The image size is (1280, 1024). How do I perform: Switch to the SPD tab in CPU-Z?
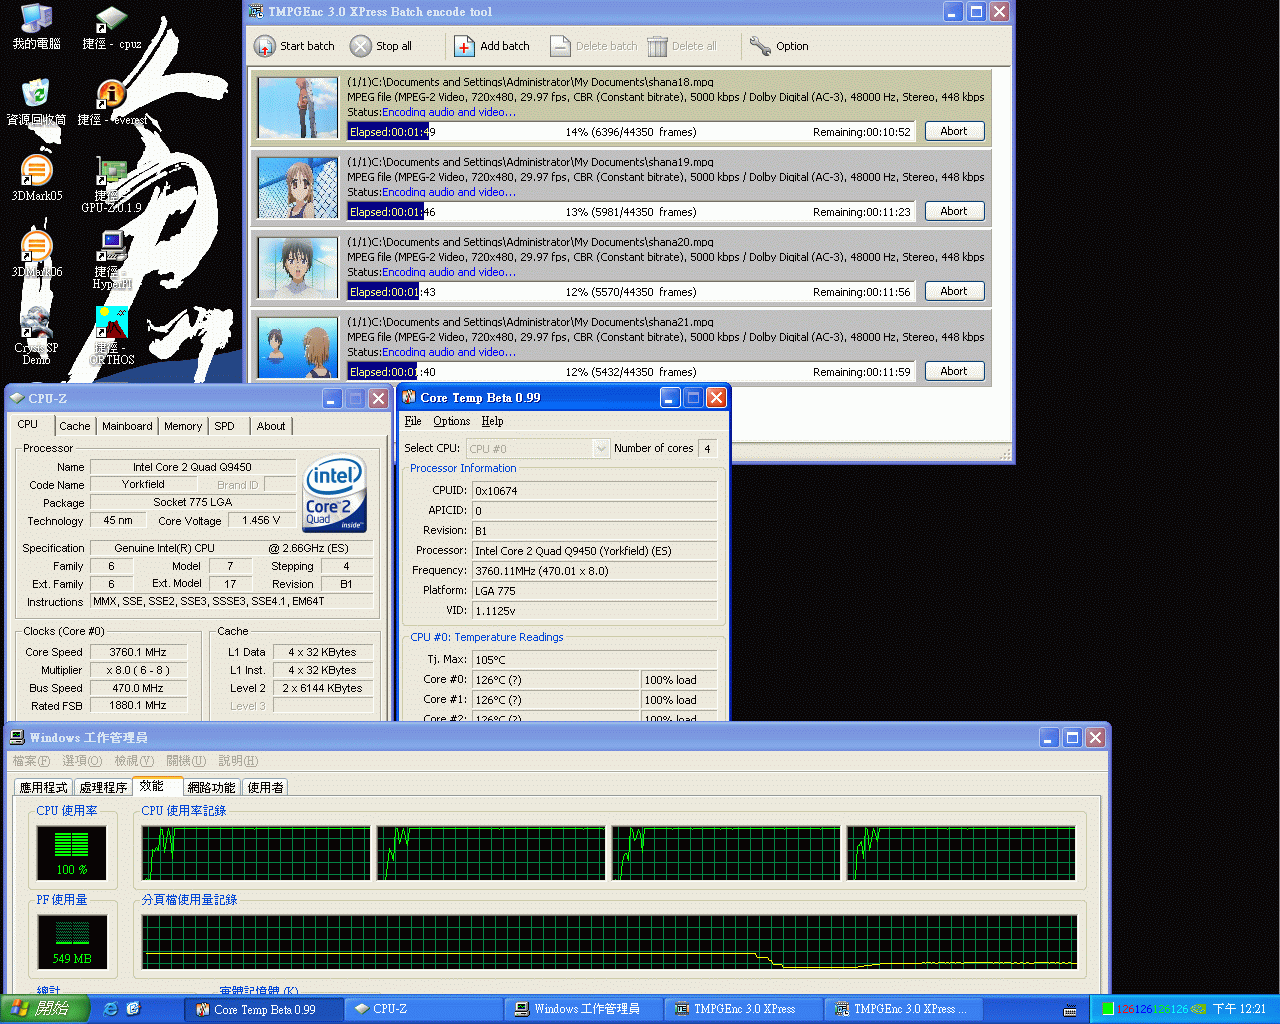[225, 426]
